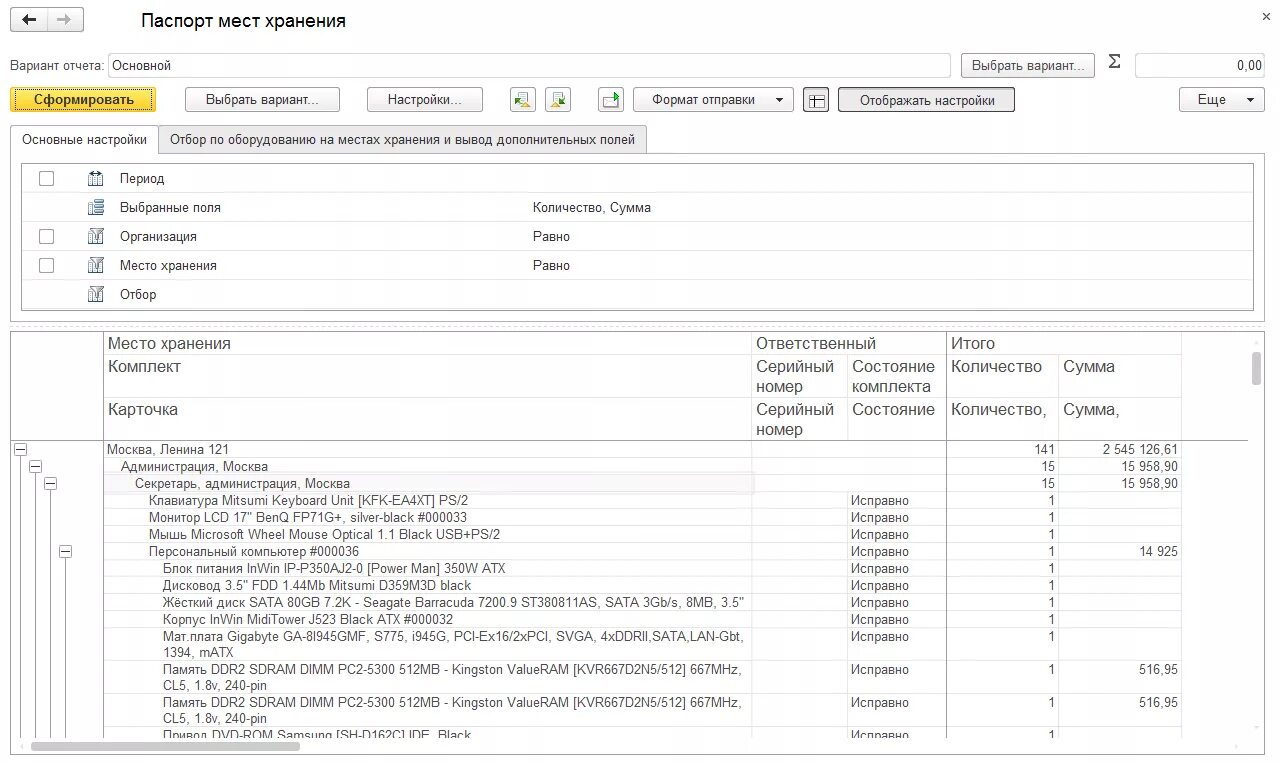Go forward with the right arrow button

[x=65, y=20]
